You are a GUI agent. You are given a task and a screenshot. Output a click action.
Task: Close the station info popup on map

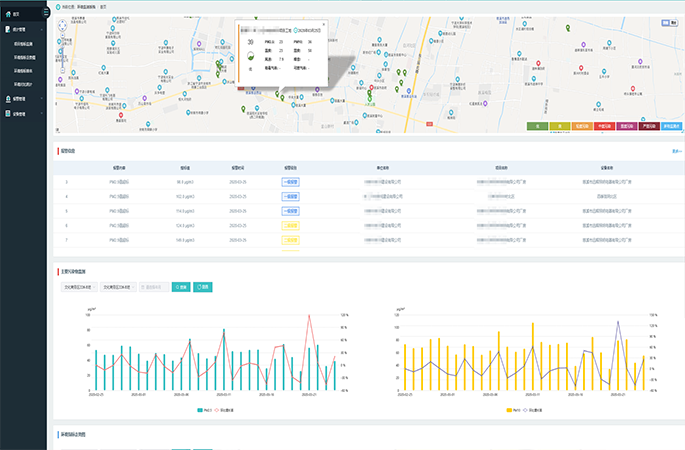322,24
